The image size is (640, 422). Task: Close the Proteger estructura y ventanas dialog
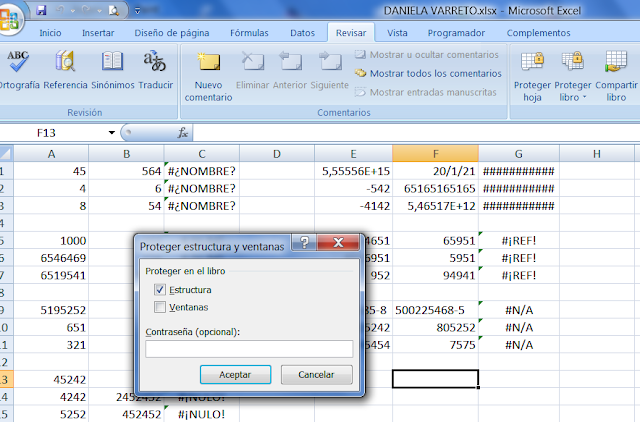click(338, 242)
